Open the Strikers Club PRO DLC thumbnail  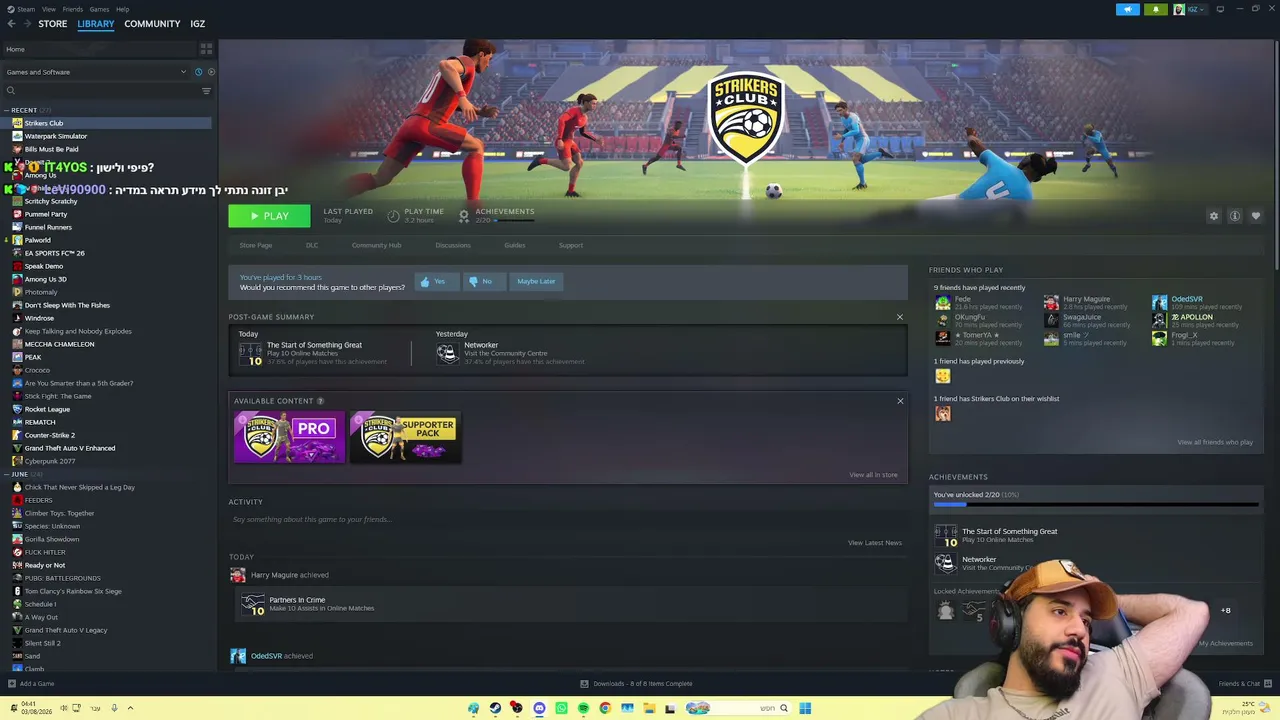(x=289, y=437)
